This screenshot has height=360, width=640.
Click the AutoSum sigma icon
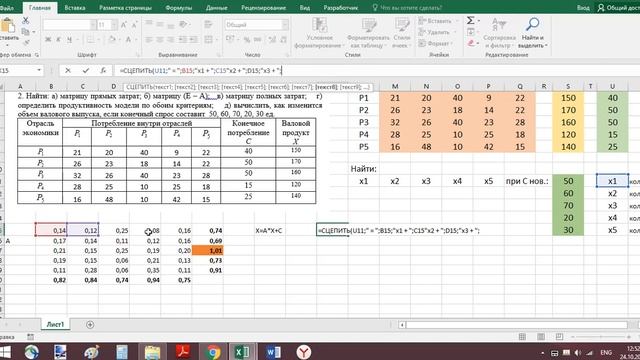471,20
